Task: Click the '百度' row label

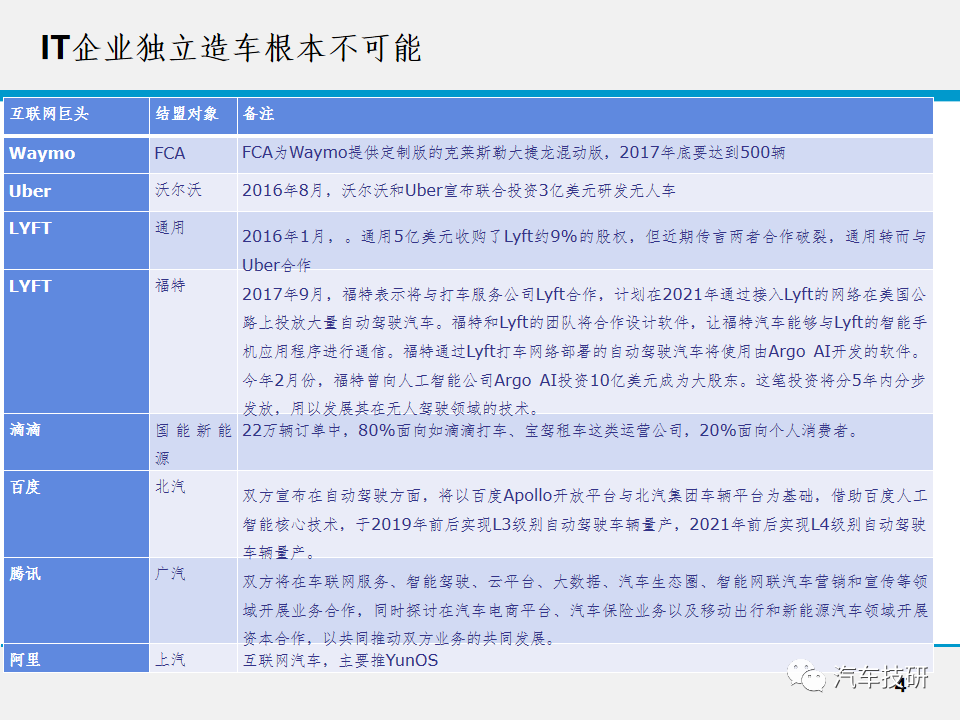Action: coord(25,487)
